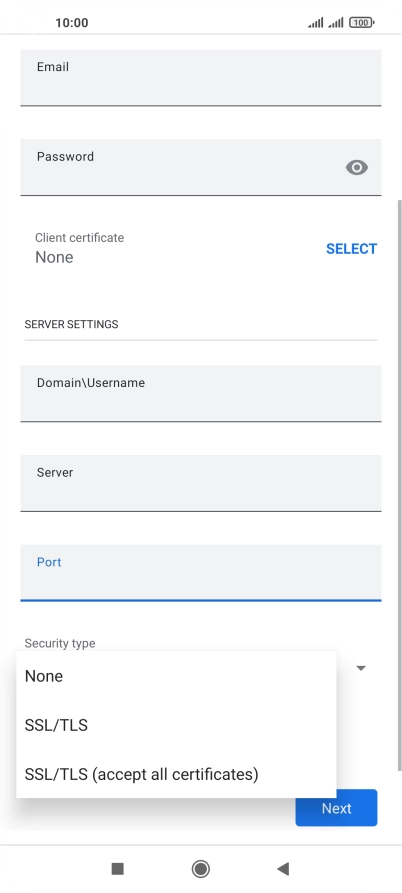This screenshot has height=893, width=402.
Task: Tap the battery indicator in status bar
Action: click(362, 23)
